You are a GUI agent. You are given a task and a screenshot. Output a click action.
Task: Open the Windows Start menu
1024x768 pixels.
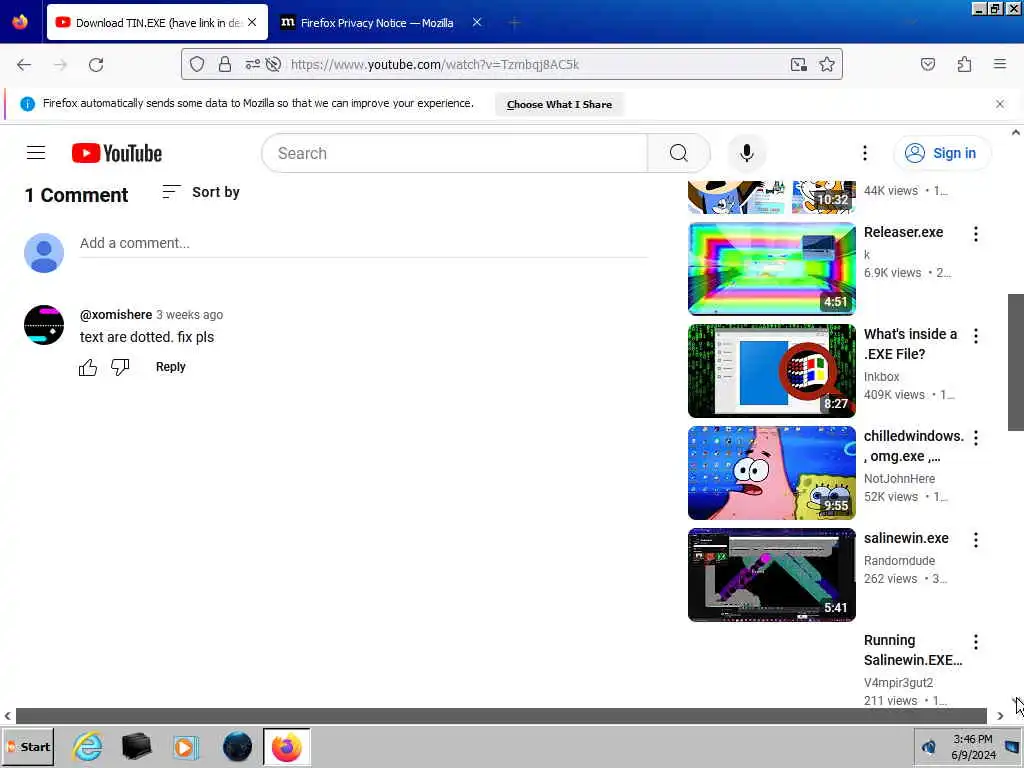pyautogui.click(x=28, y=746)
